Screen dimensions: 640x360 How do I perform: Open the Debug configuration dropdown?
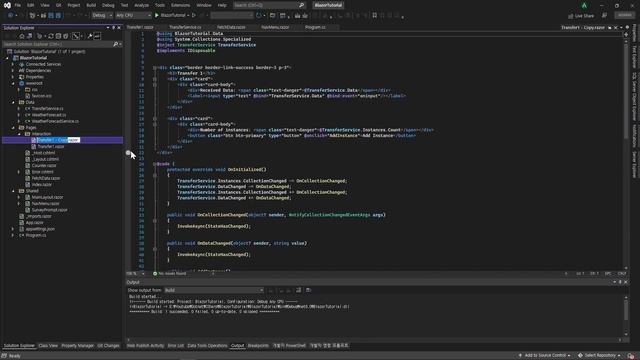(102, 16)
